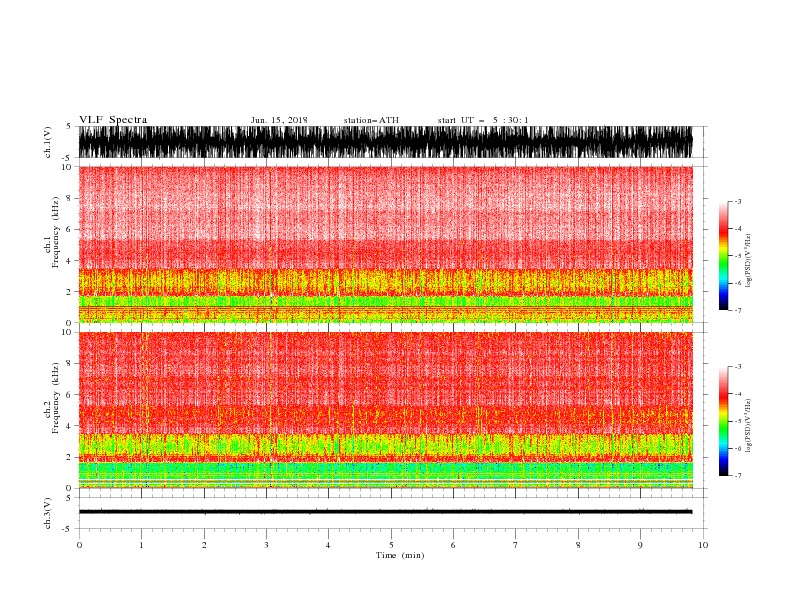This screenshot has width=792, height=612.
Task: Click the "-7" tick on ch.1 color bar
Action: tap(738, 311)
